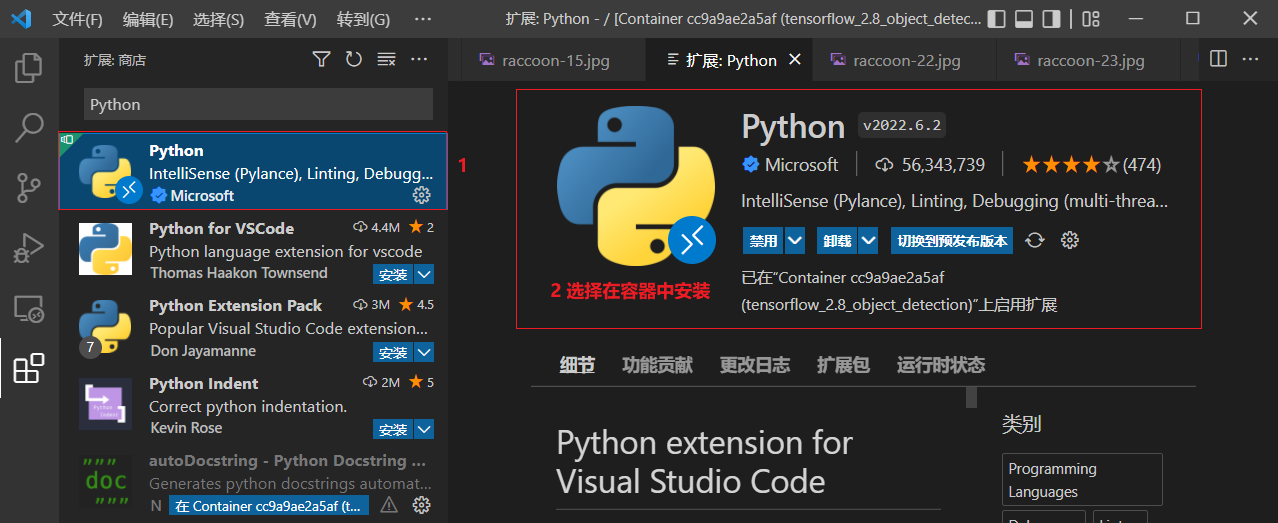Open install dropdown for Python for VSCode
The image size is (1278, 523).
click(x=424, y=274)
